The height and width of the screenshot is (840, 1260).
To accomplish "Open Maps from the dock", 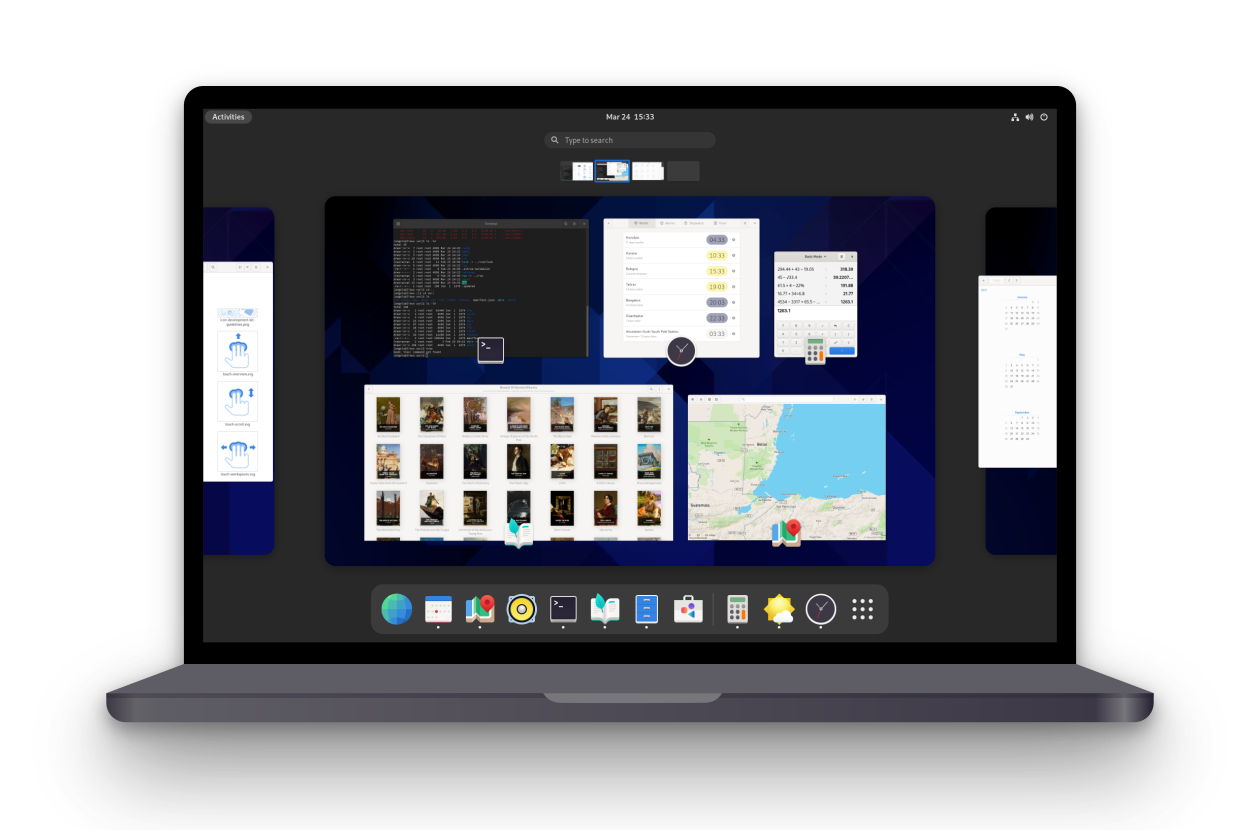I will tap(480, 609).
